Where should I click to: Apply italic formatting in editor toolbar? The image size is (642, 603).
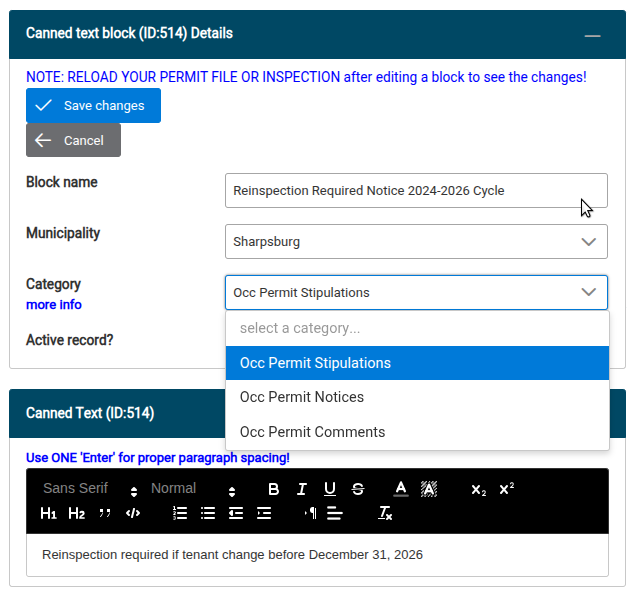pyautogui.click(x=302, y=489)
